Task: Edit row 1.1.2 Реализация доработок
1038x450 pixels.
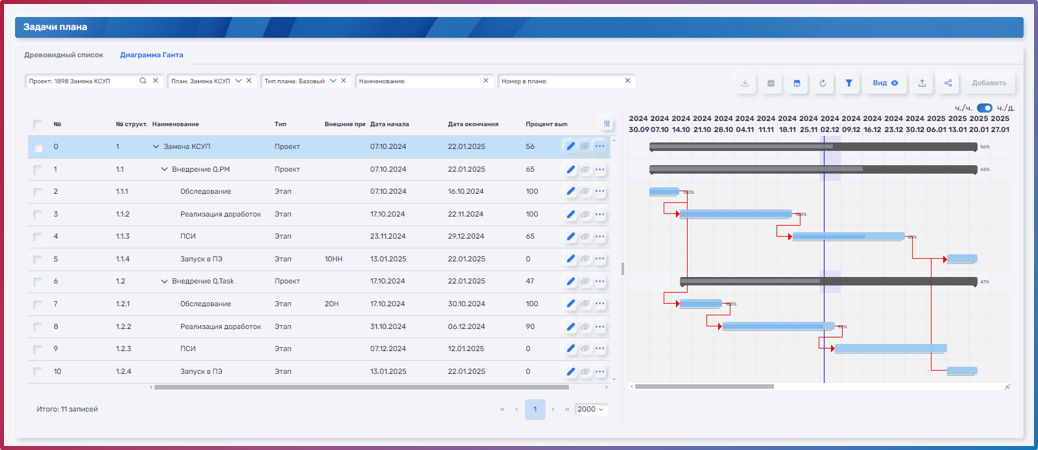Action: click(570, 214)
